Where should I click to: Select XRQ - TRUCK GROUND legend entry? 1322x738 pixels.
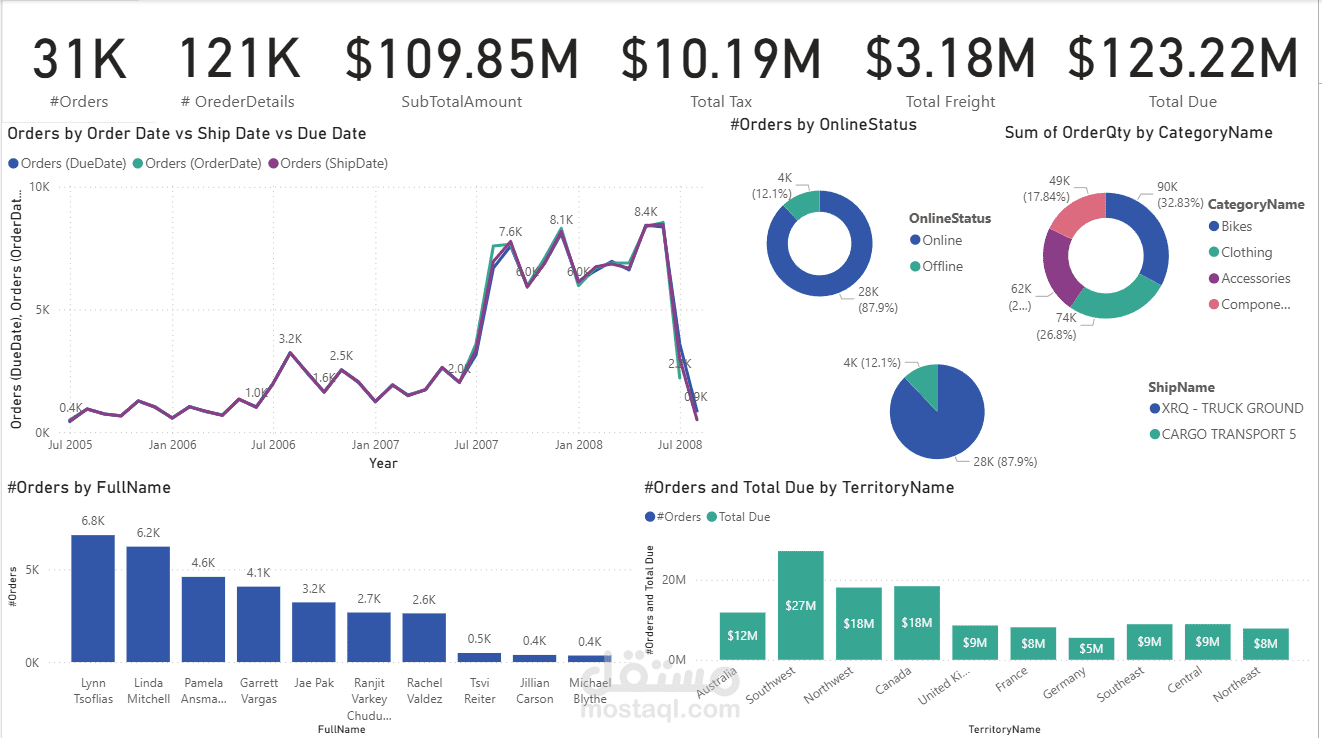1226,408
